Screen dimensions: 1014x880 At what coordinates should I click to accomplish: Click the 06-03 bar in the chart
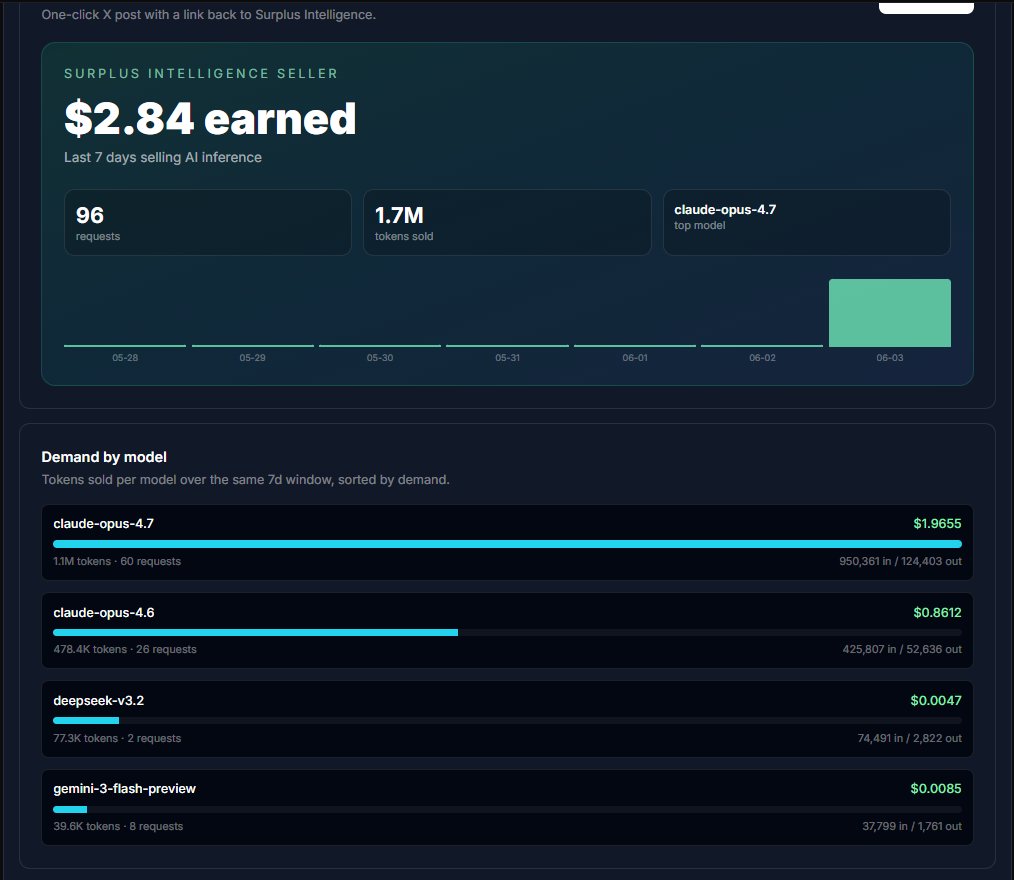(x=890, y=313)
